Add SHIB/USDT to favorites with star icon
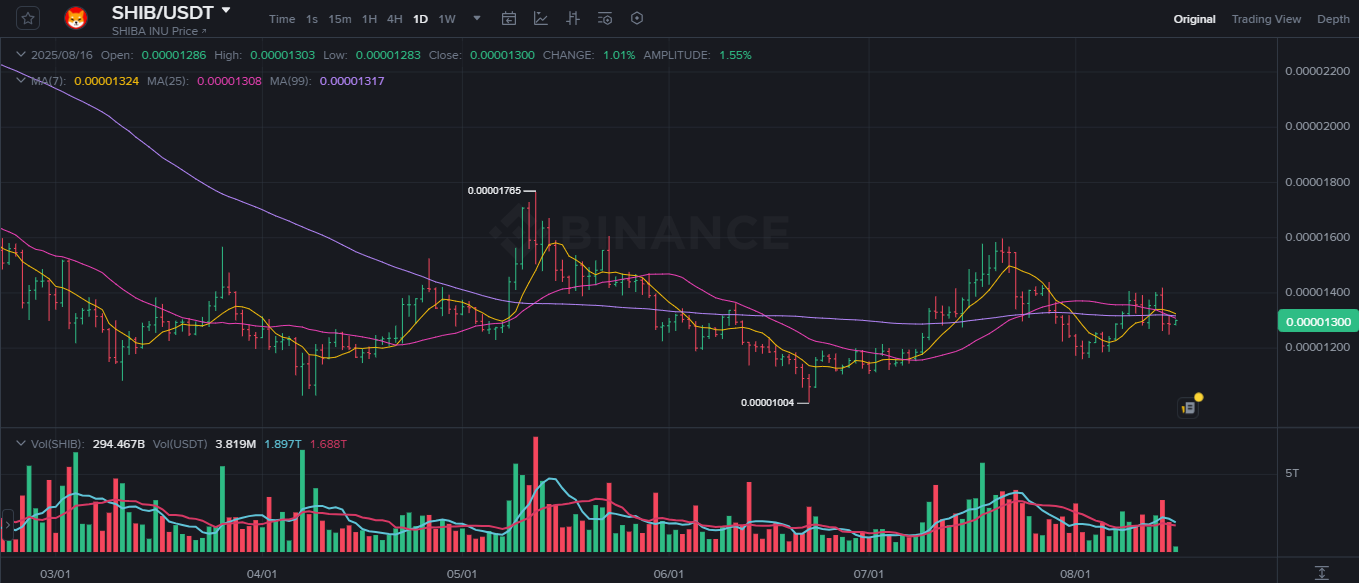 click(28, 18)
